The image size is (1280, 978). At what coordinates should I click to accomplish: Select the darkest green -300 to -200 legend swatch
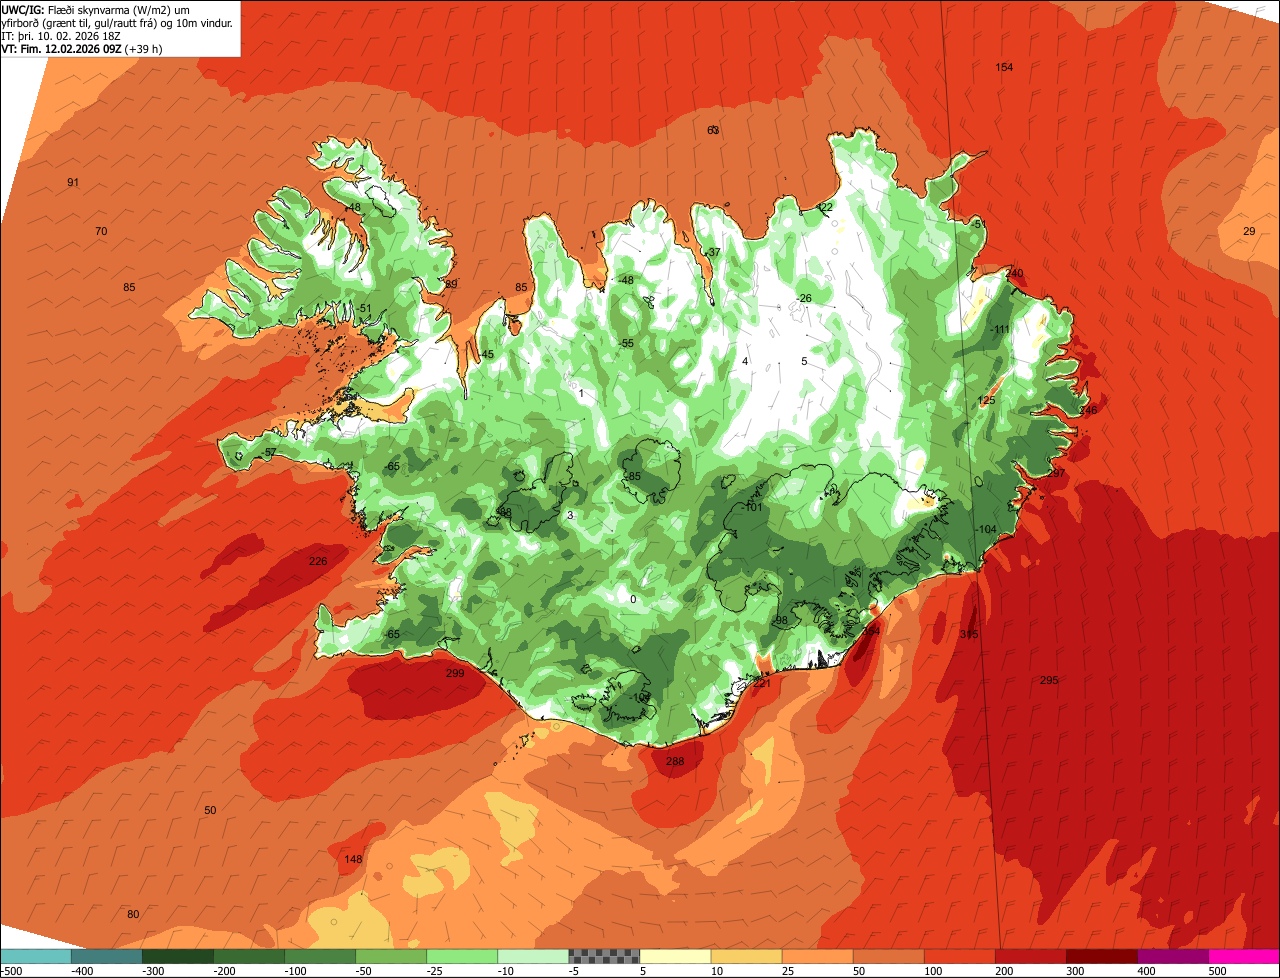coord(177,956)
